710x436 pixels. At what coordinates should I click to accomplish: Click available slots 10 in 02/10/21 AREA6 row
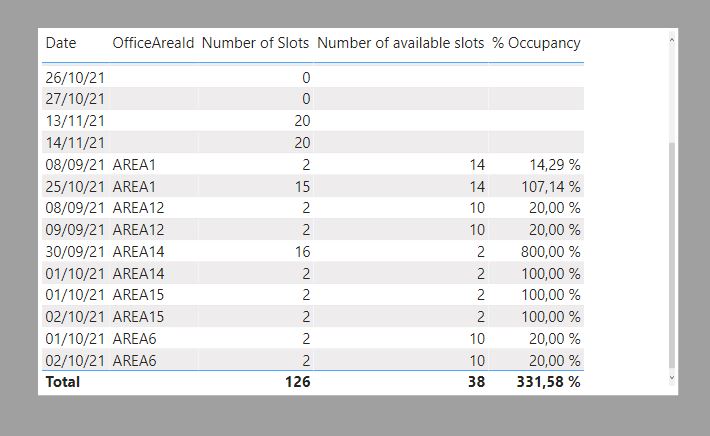tap(477, 360)
